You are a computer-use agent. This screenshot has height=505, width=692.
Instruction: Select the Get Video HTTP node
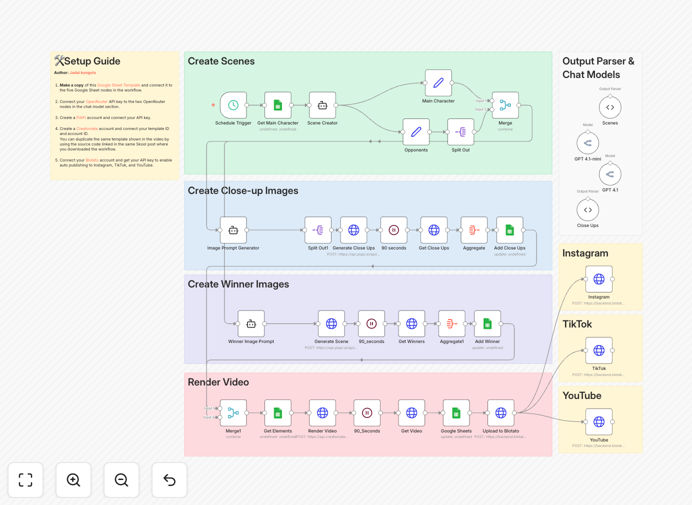pyautogui.click(x=411, y=413)
